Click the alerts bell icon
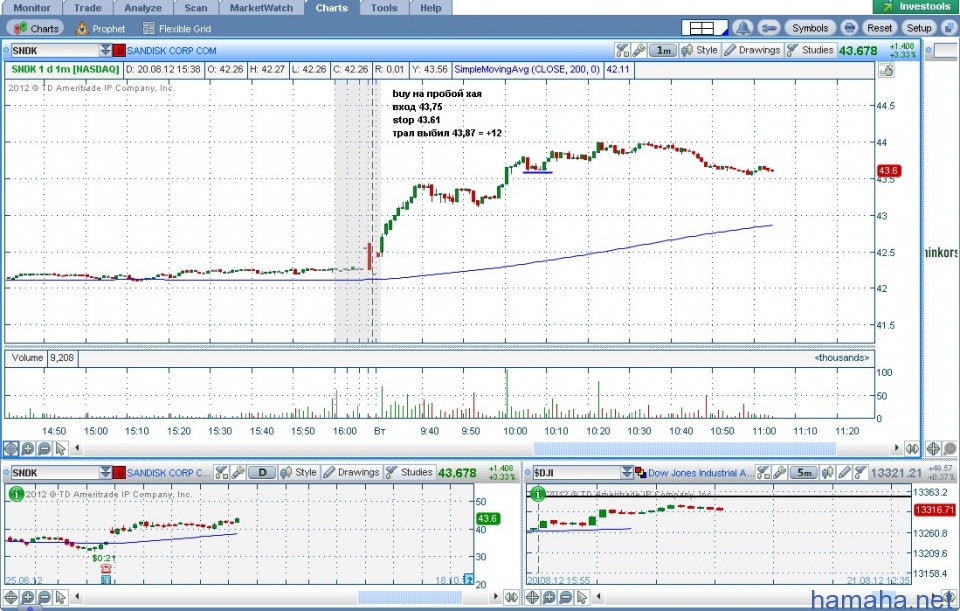This screenshot has width=960, height=611. click(743, 28)
